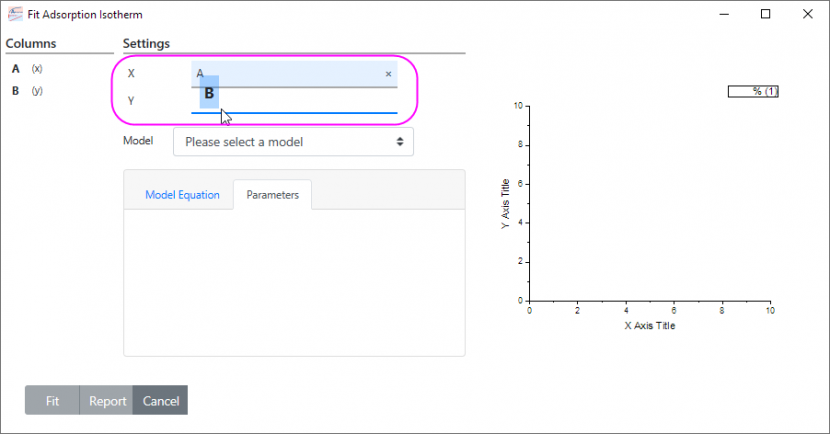Switch to the Model Equation tab
Screen dimensions: 830x434
tap(182, 195)
